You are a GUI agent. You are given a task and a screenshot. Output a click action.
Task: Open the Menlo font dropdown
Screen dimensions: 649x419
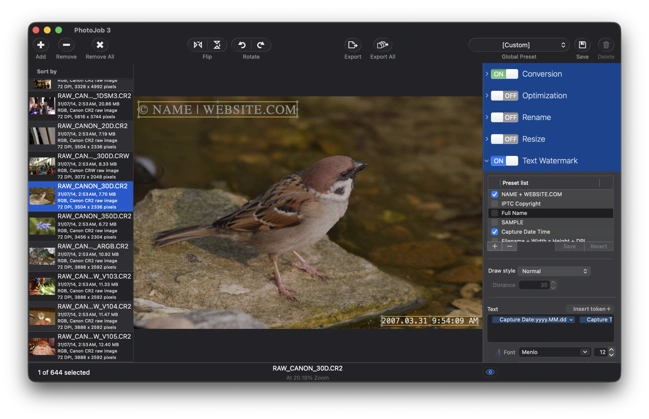coord(554,352)
